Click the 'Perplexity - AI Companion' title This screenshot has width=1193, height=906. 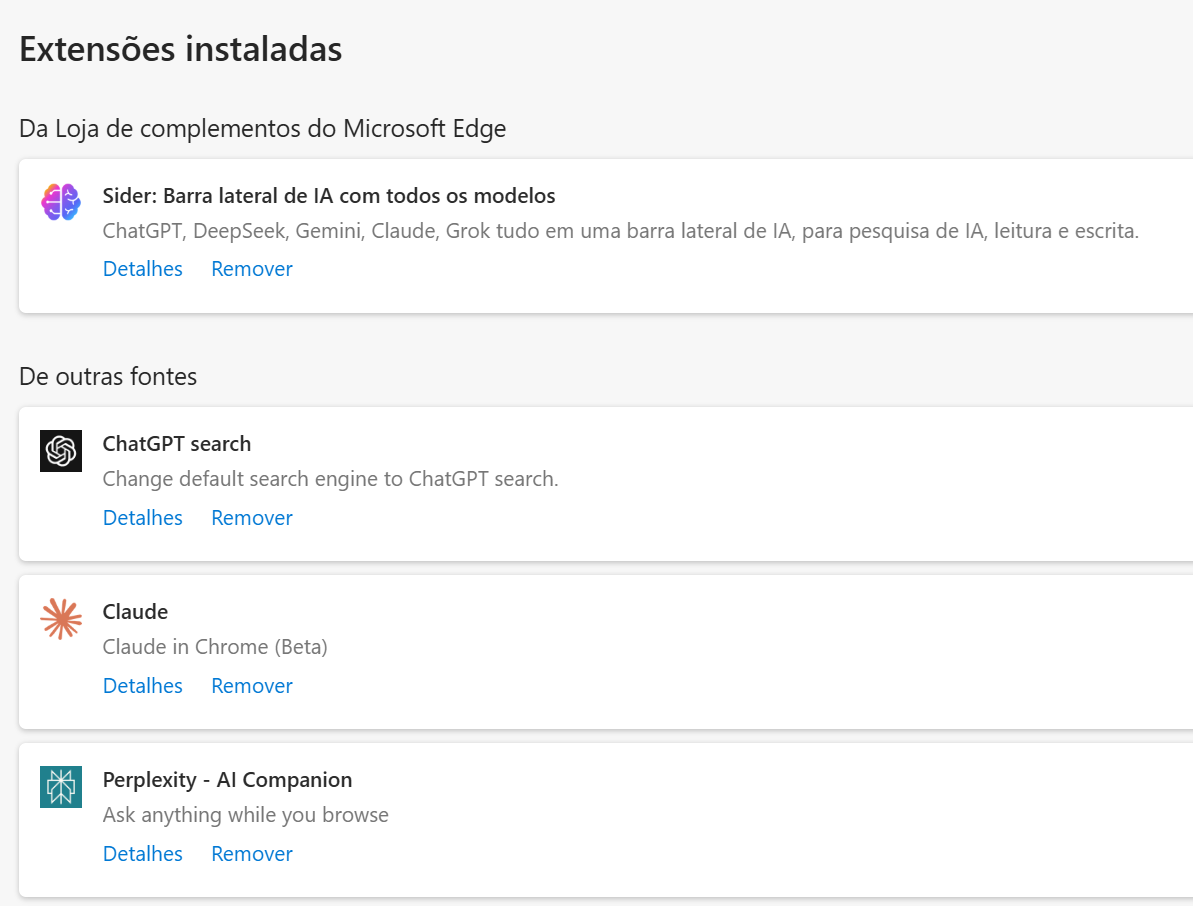pos(227,780)
